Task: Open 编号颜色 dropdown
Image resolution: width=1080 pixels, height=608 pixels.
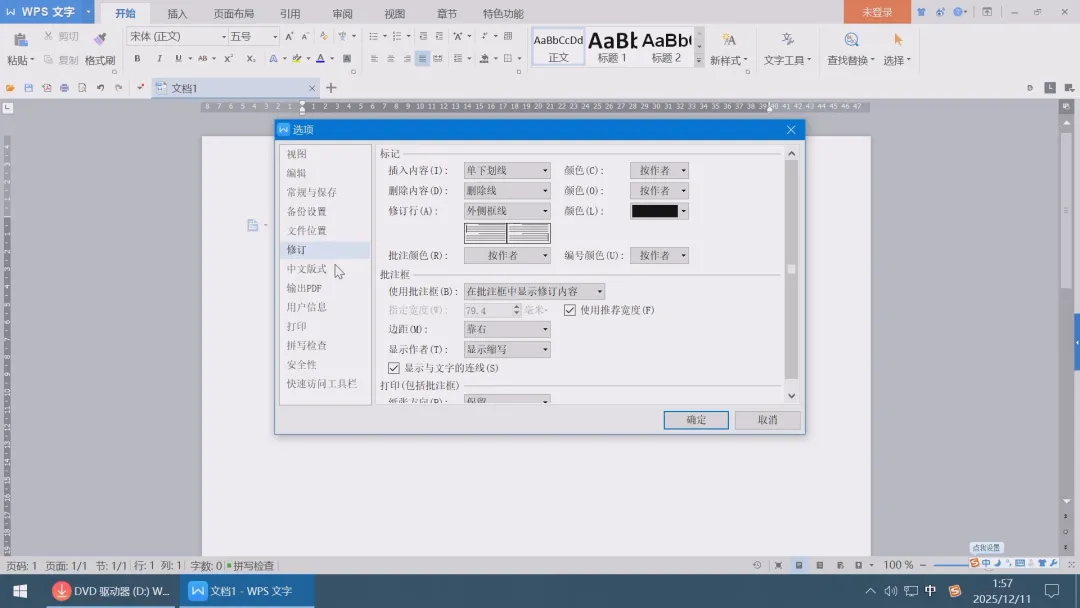Action: pyautogui.click(x=659, y=255)
